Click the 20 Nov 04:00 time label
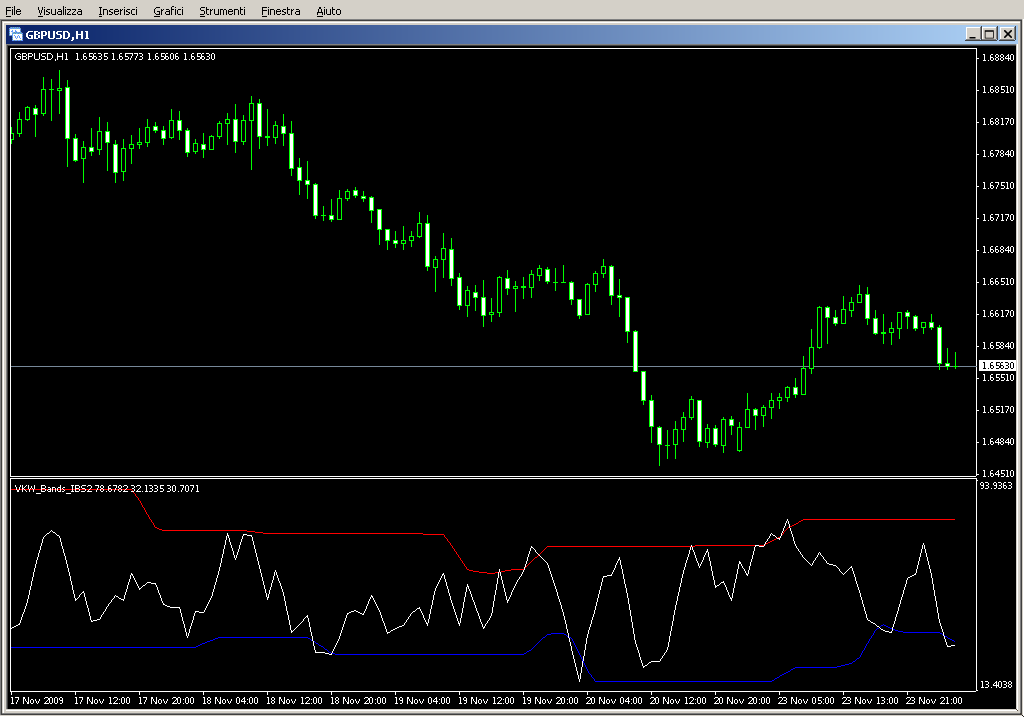The width and height of the screenshot is (1024, 717). (x=614, y=701)
